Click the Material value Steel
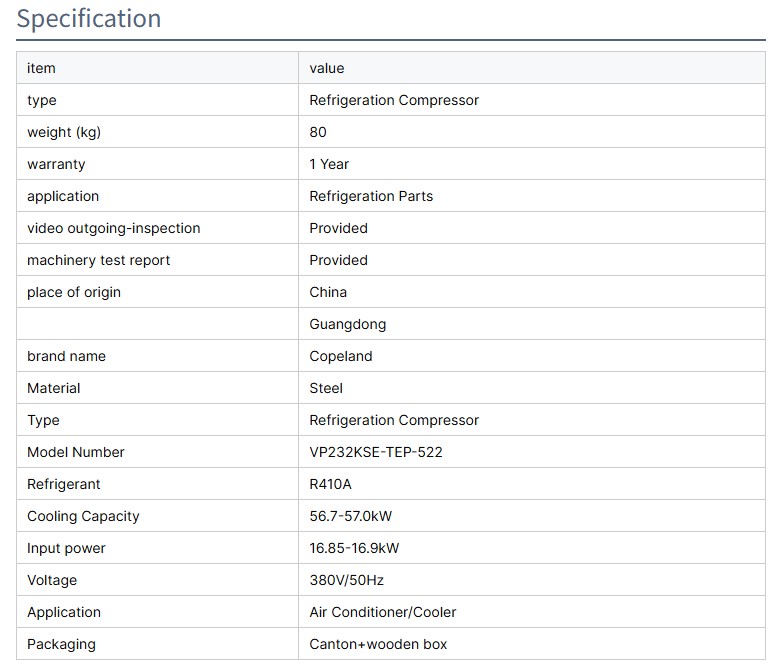The height and width of the screenshot is (670, 780). pyautogui.click(x=326, y=388)
